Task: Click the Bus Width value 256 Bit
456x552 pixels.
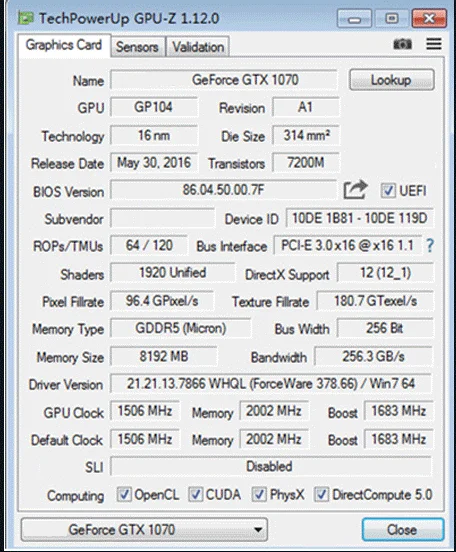Action: [385, 328]
